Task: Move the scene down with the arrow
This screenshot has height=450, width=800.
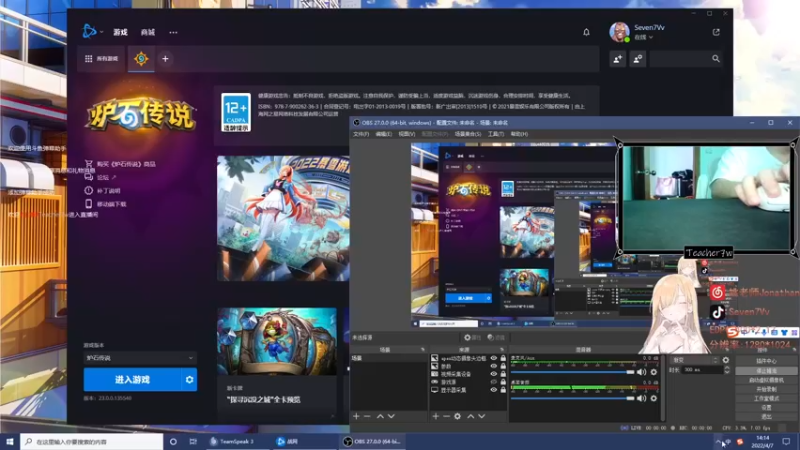Action: coord(391,416)
